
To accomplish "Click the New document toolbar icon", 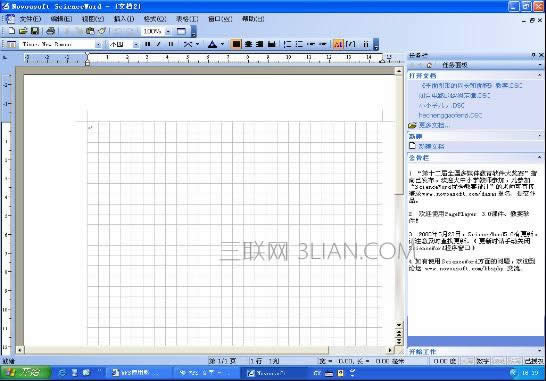I will coord(11,31).
